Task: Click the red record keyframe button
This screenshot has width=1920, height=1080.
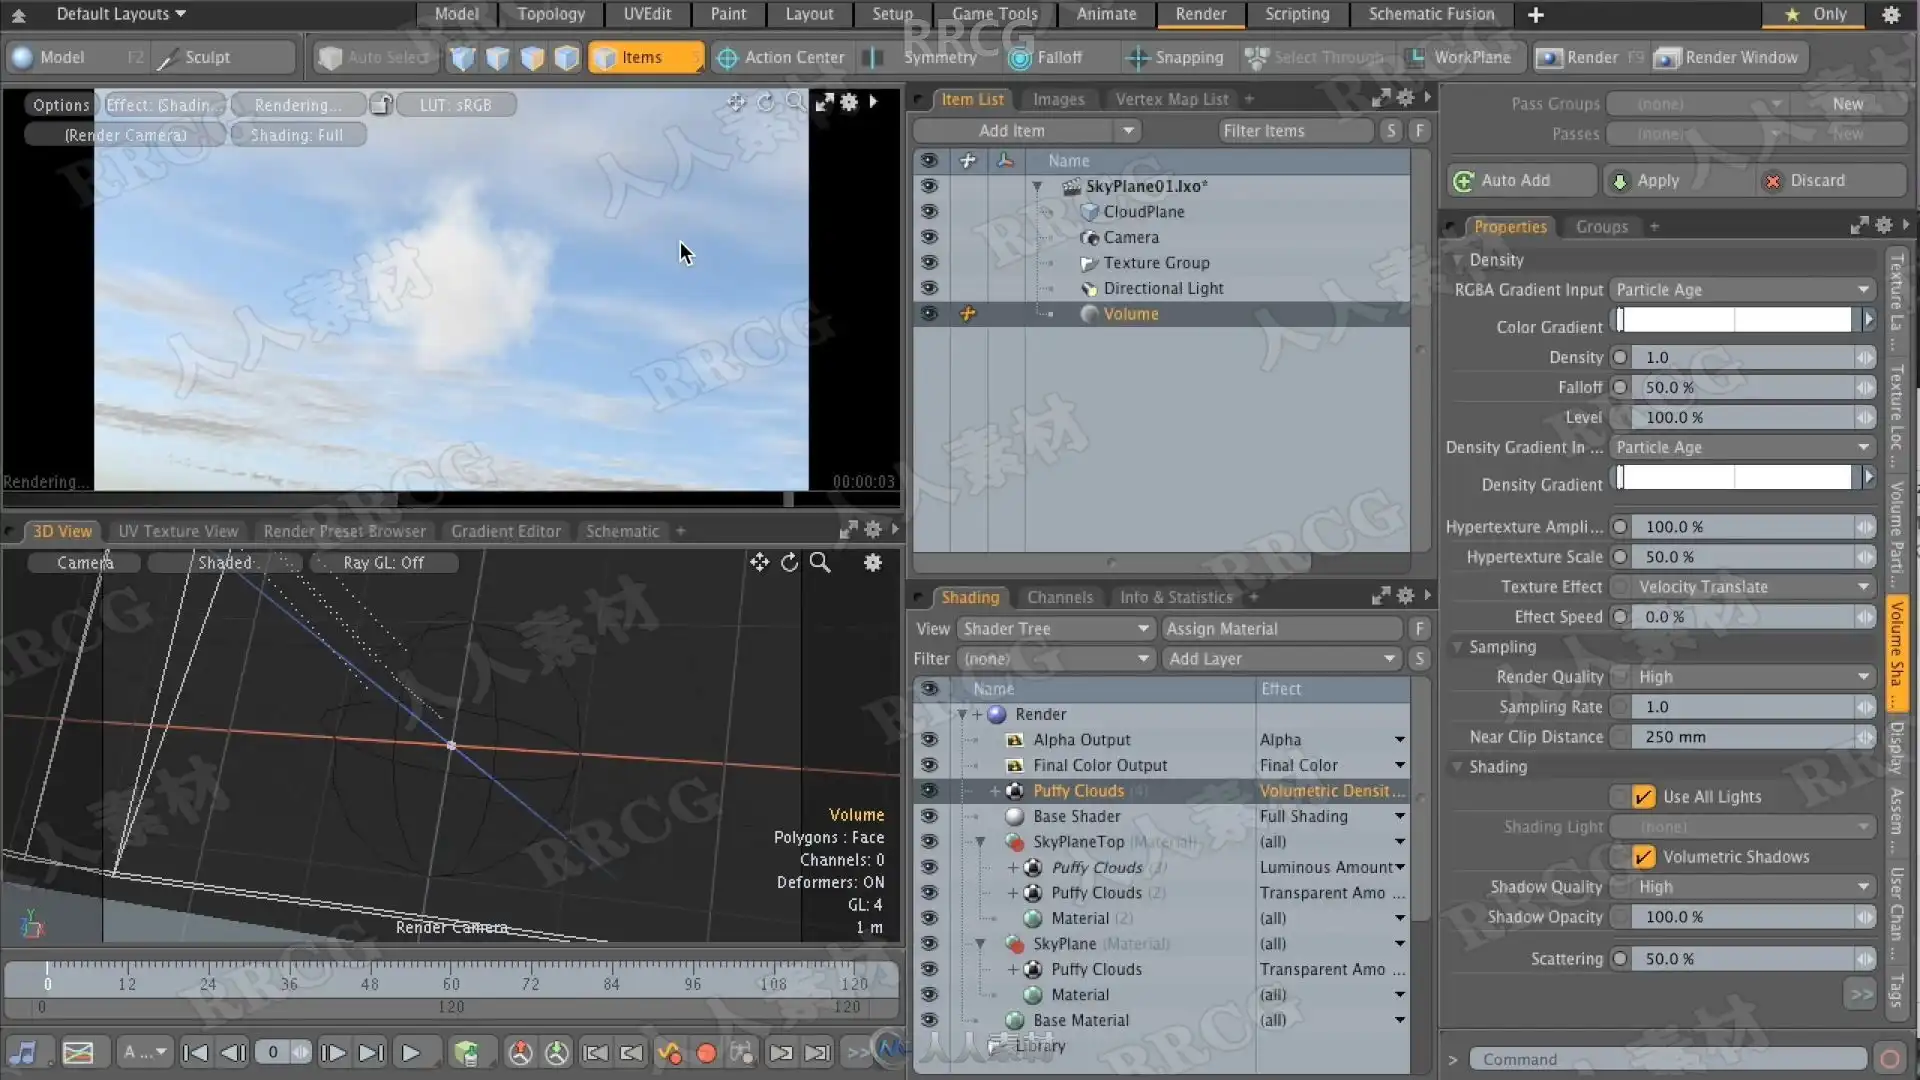Action: click(706, 1053)
